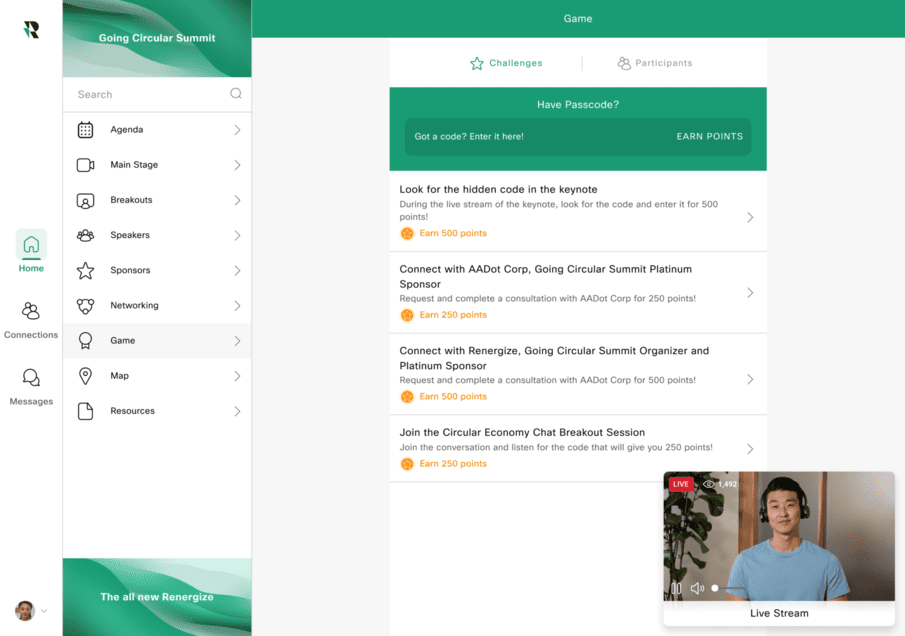
Task: Pause the live stream video
Action: click(676, 588)
